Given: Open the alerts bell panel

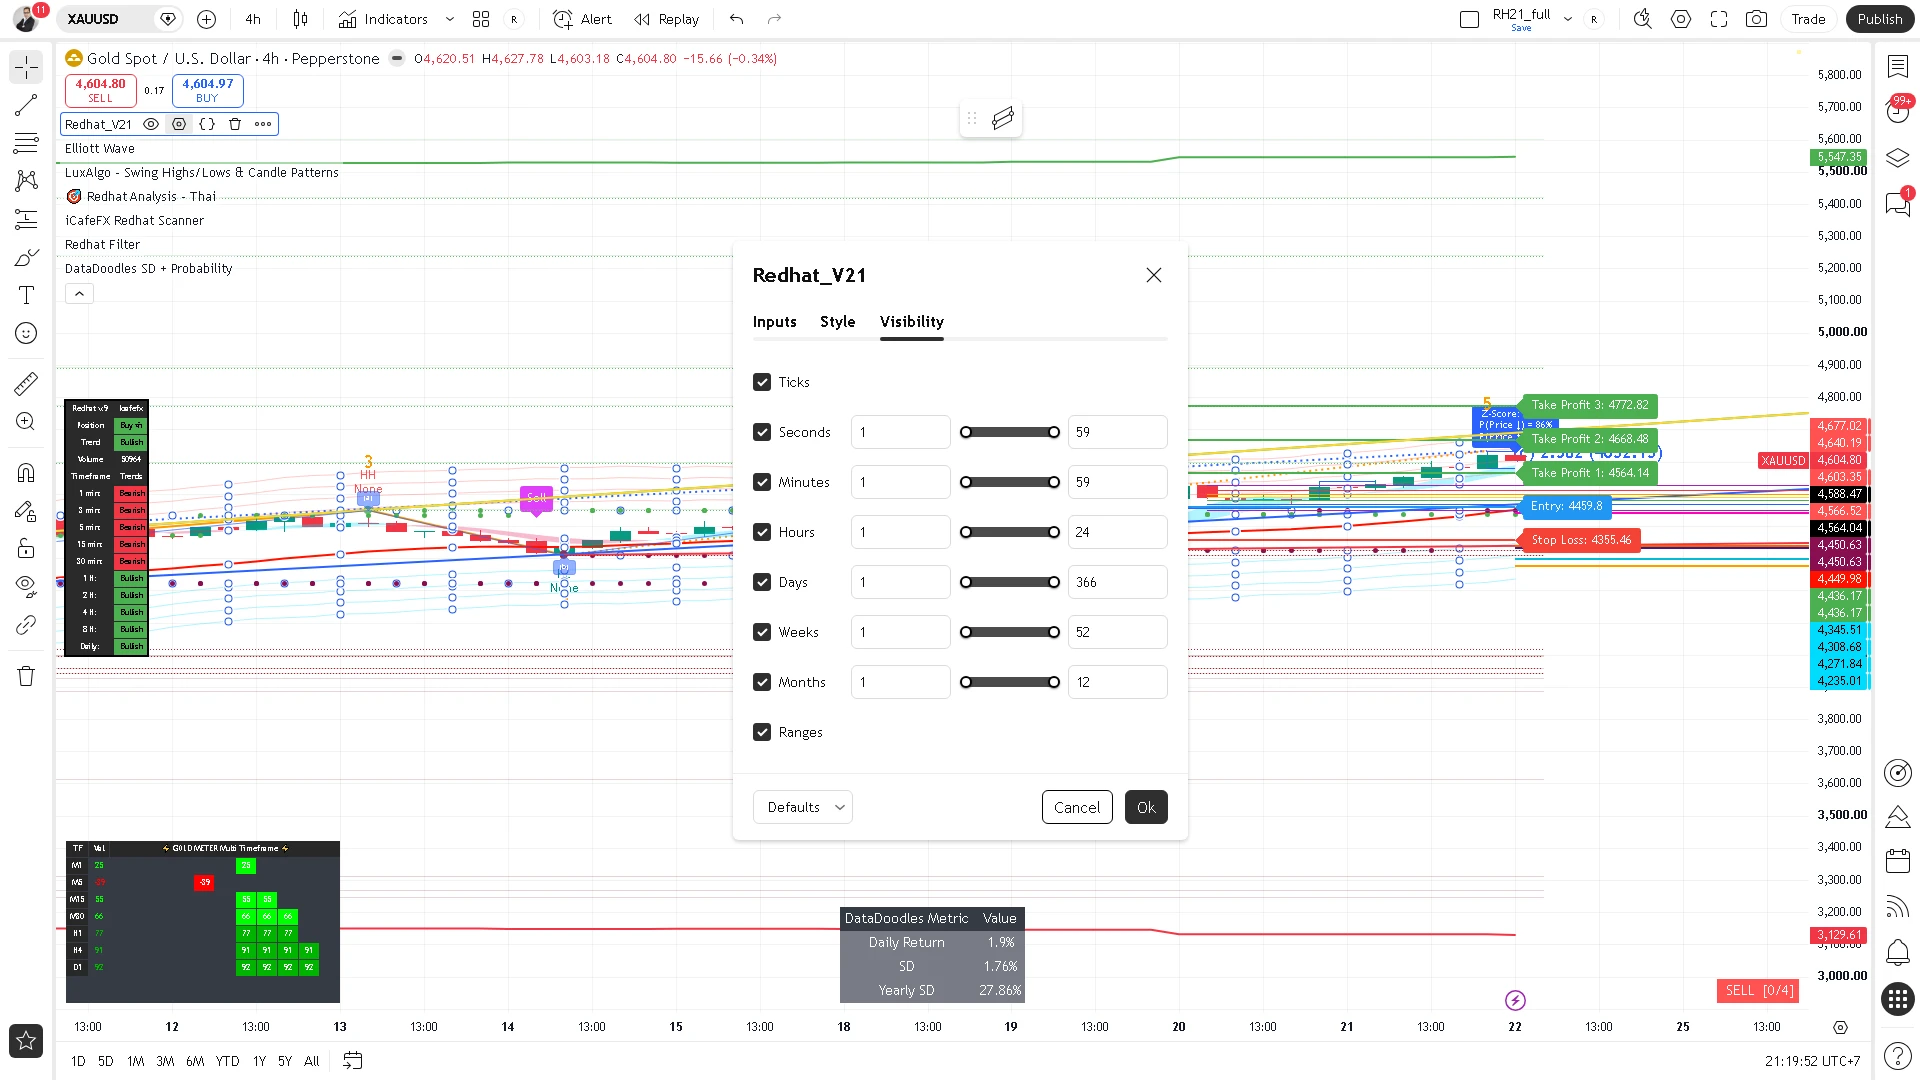Looking at the screenshot, I should pyautogui.click(x=1897, y=951).
